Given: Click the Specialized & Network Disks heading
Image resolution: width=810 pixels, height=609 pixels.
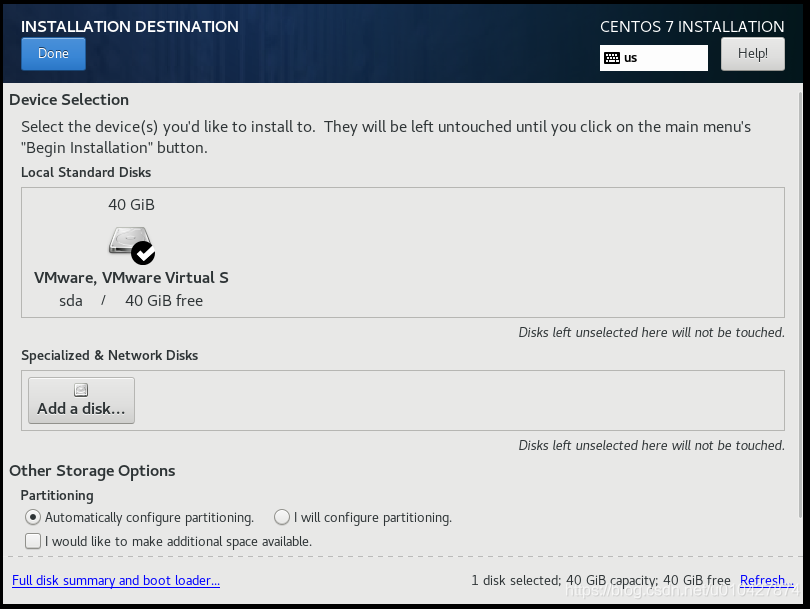Looking at the screenshot, I should click(x=110, y=355).
